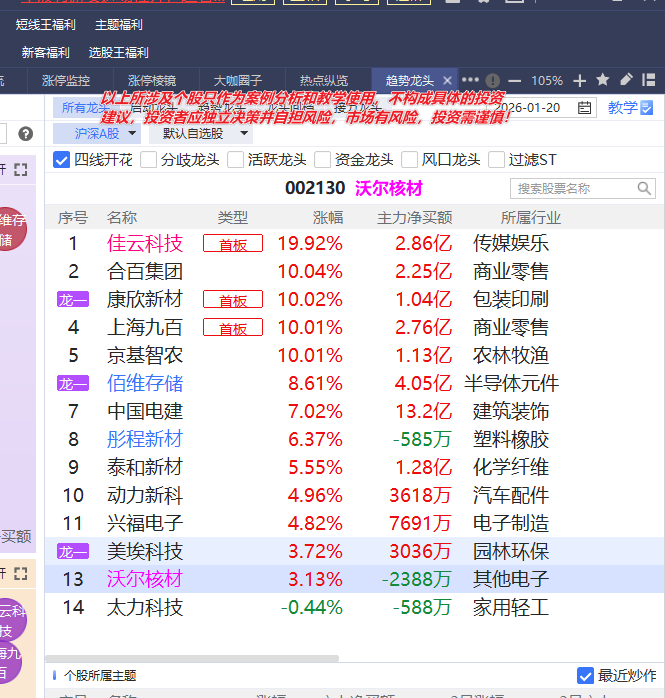Uncheck the 四线开花 checkbox

(x=61, y=159)
